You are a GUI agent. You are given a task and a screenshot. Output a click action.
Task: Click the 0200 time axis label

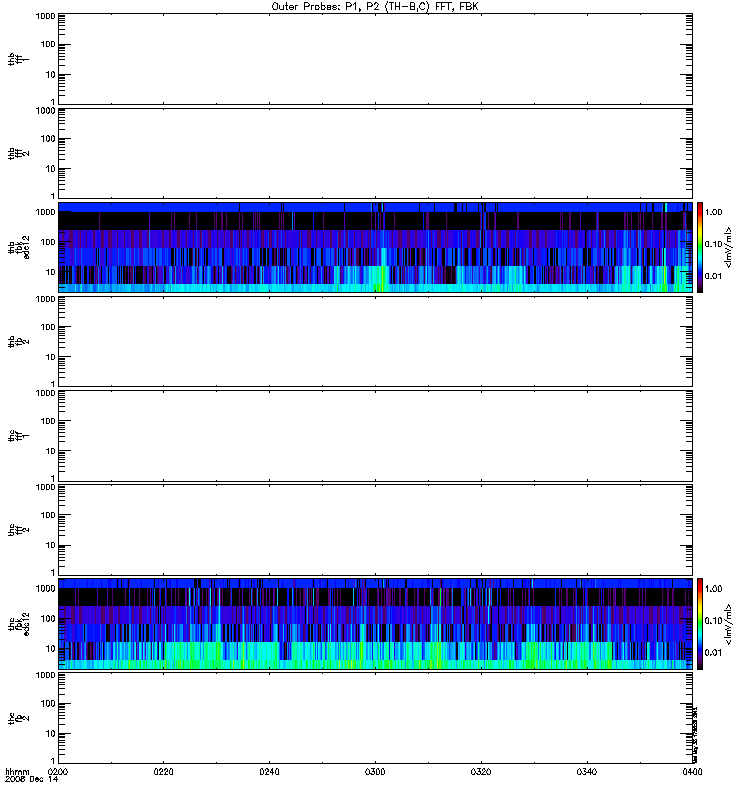pyautogui.click(x=58, y=772)
